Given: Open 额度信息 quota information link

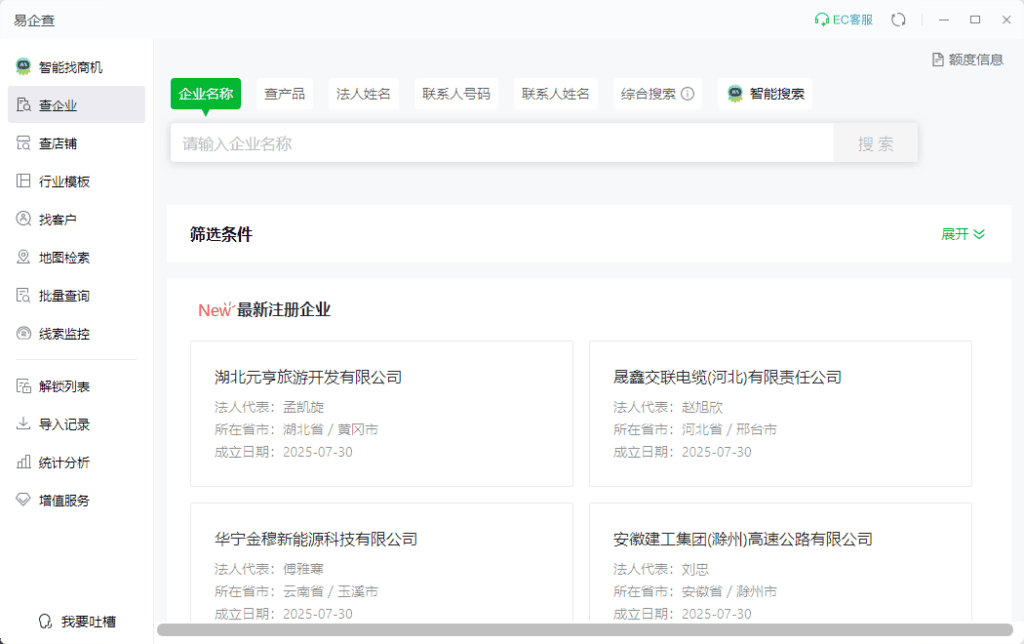Looking at the screenshot, I should (x=967, y=59).
